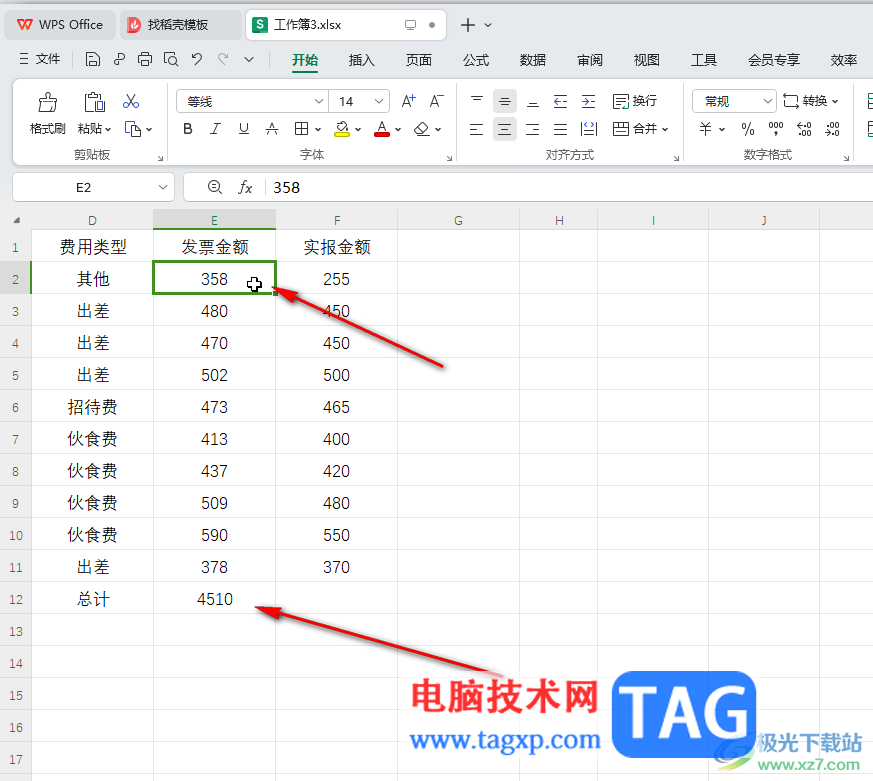Toggle center horizontal alignment
The width and height of the screenshot is (873, 781).
504,129
